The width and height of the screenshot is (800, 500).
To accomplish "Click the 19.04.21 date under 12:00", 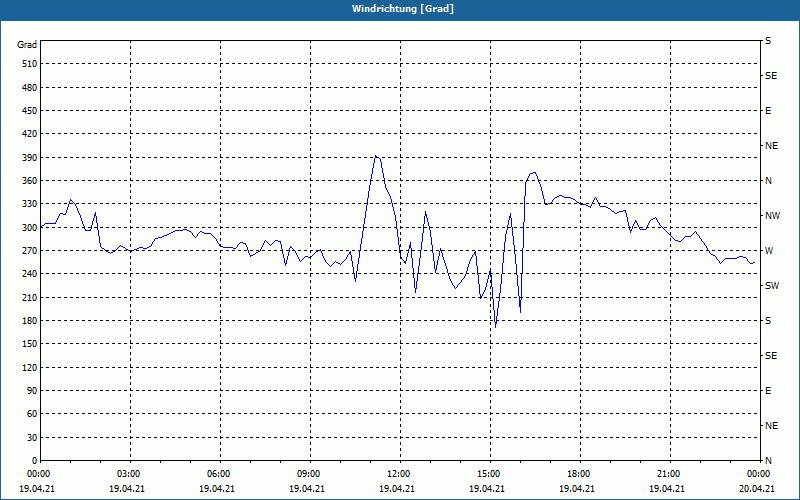I will pyautogui.click(x=397, y=489).
